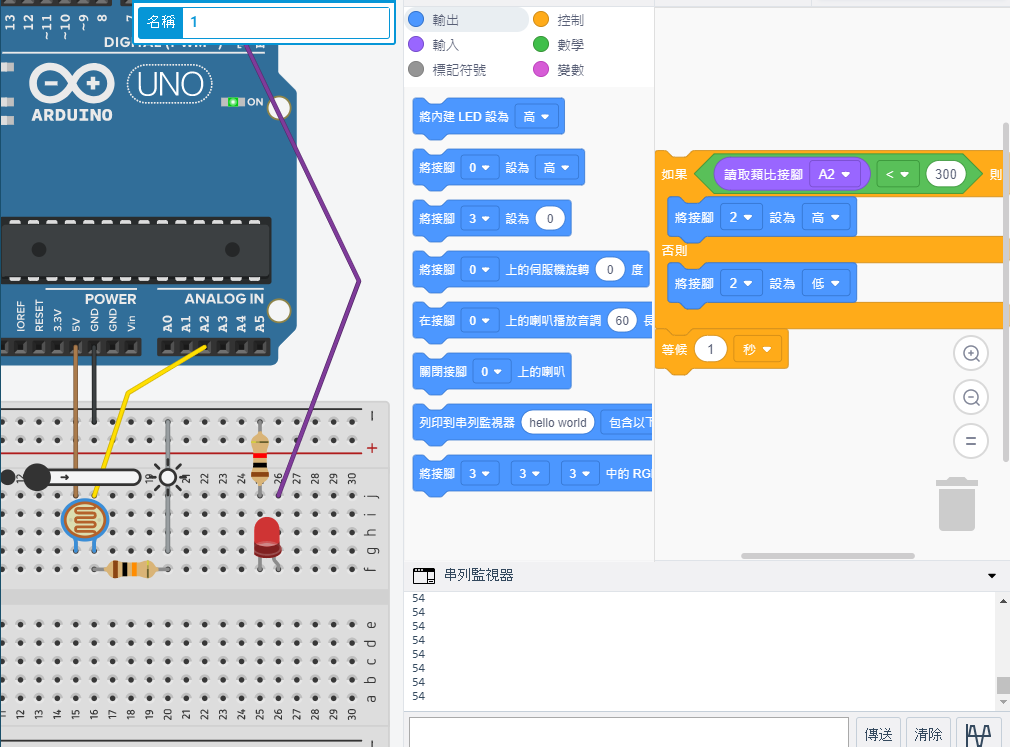1010x747 pixels.
Task: Click the 清除 clear button
Action: tap(928, 734)
